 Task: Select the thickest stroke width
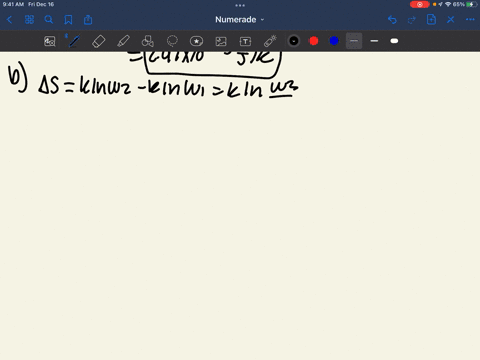pos(394,41)
